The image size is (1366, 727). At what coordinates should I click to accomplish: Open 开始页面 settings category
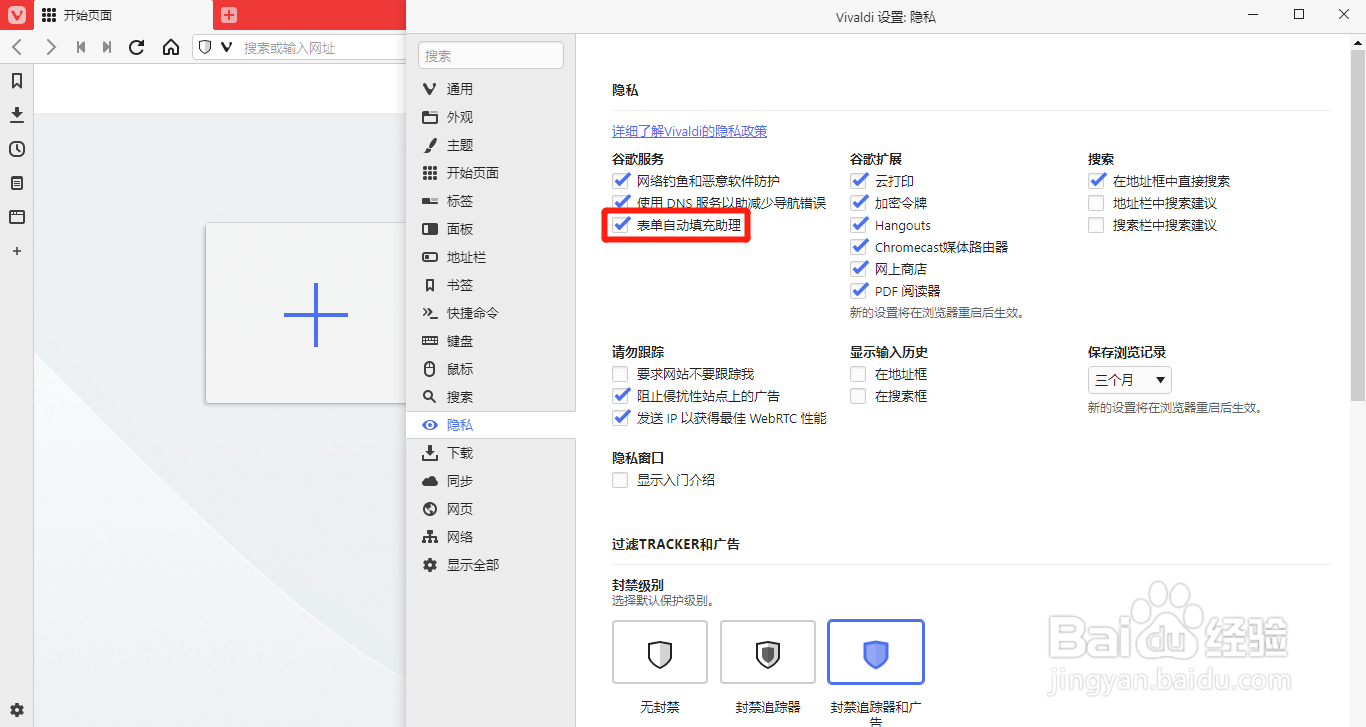click(x=490, y=173)
